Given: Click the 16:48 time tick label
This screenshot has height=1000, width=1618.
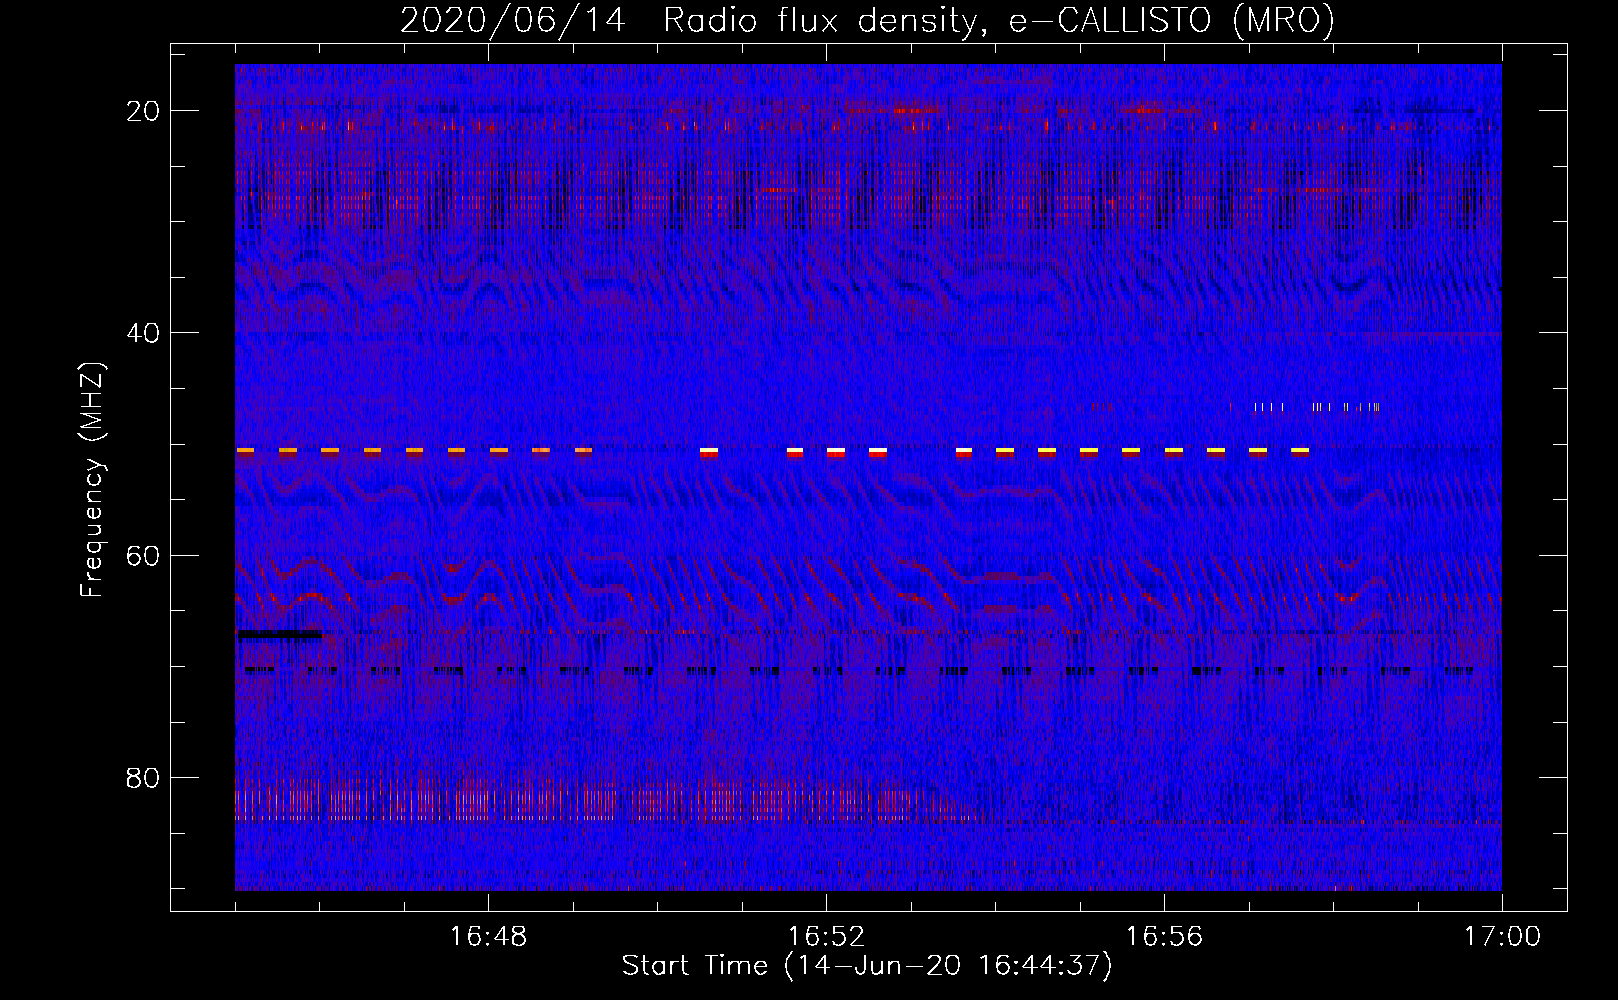Looking at the screenshot, I should coord(488,937).
